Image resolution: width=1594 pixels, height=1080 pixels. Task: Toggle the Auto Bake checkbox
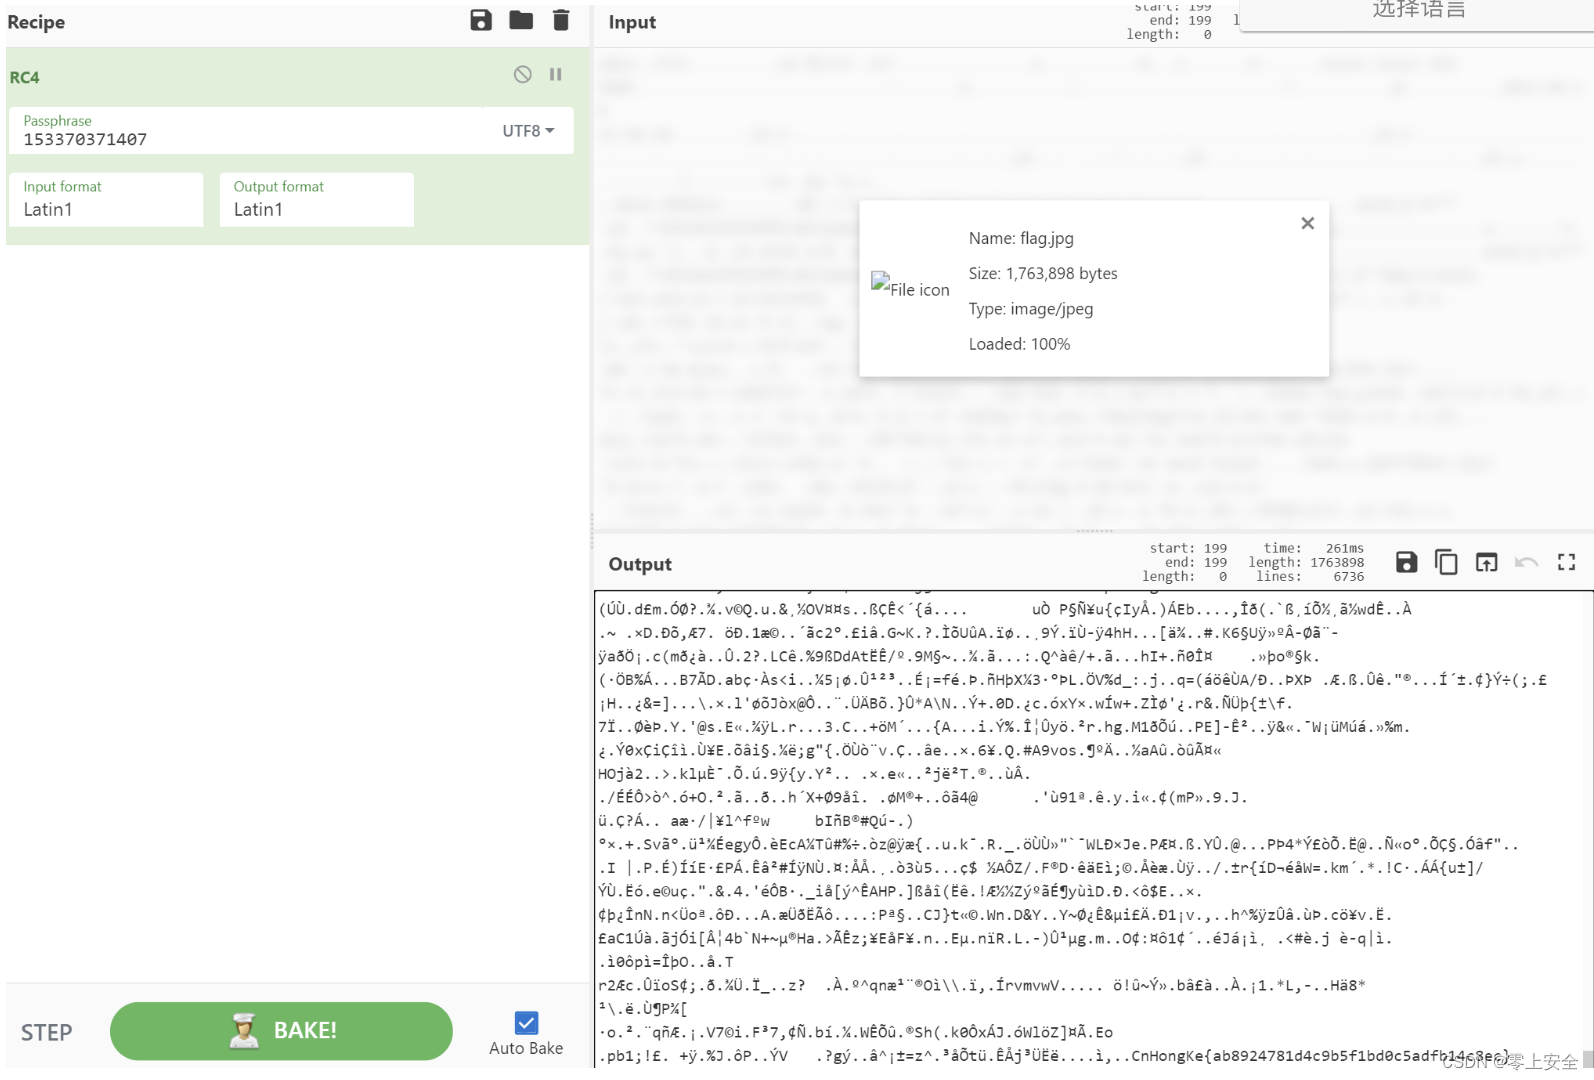tap(526, 1023)
